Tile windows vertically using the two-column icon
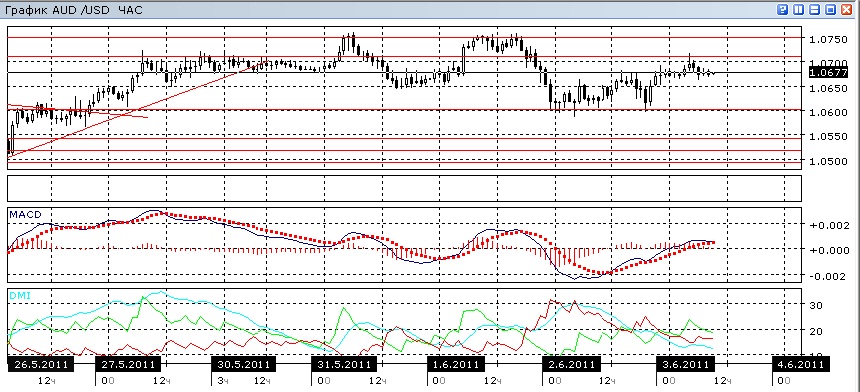This screenshot has height=392, width=860. (799, 9)
